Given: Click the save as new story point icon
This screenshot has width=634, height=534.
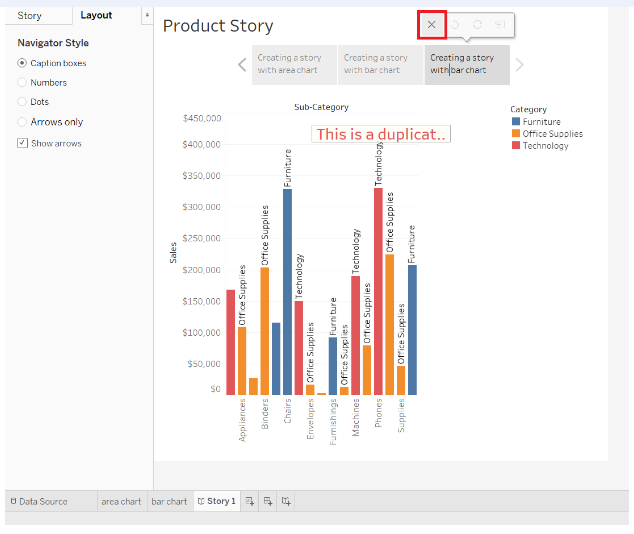Looking at the screenshot, I should [x=499, y=24].
